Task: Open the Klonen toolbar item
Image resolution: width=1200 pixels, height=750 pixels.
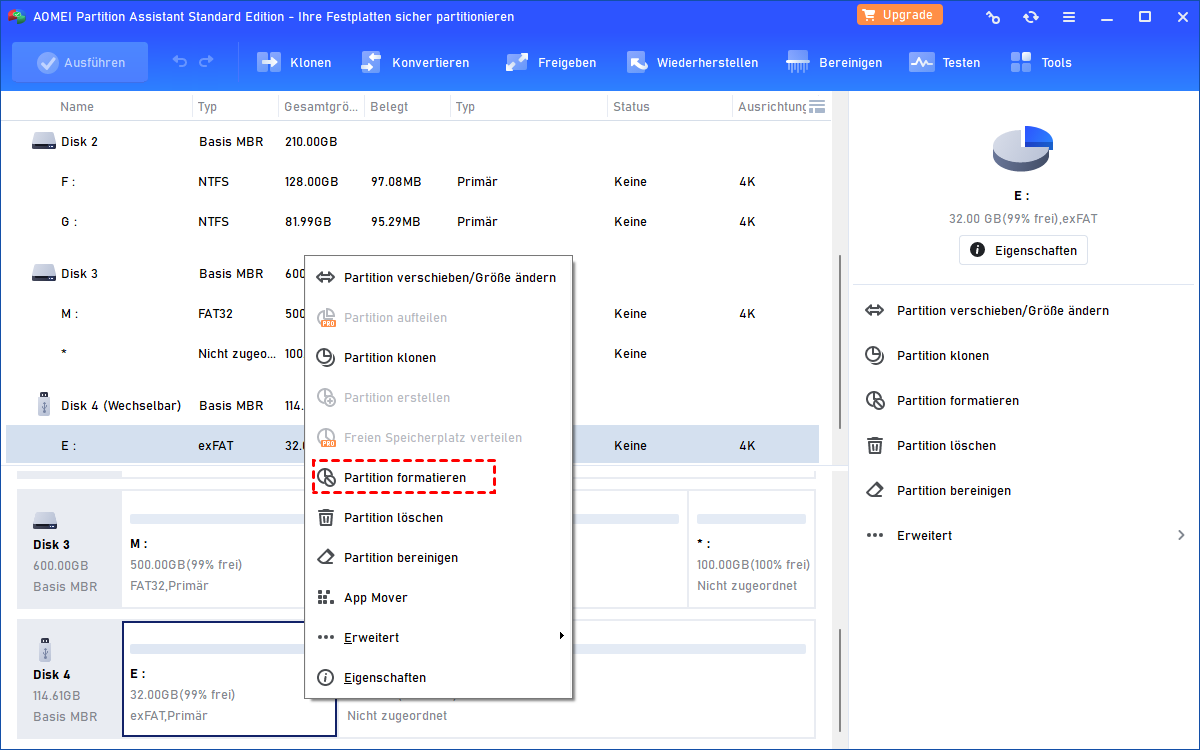Action: [x=294, y=62]
